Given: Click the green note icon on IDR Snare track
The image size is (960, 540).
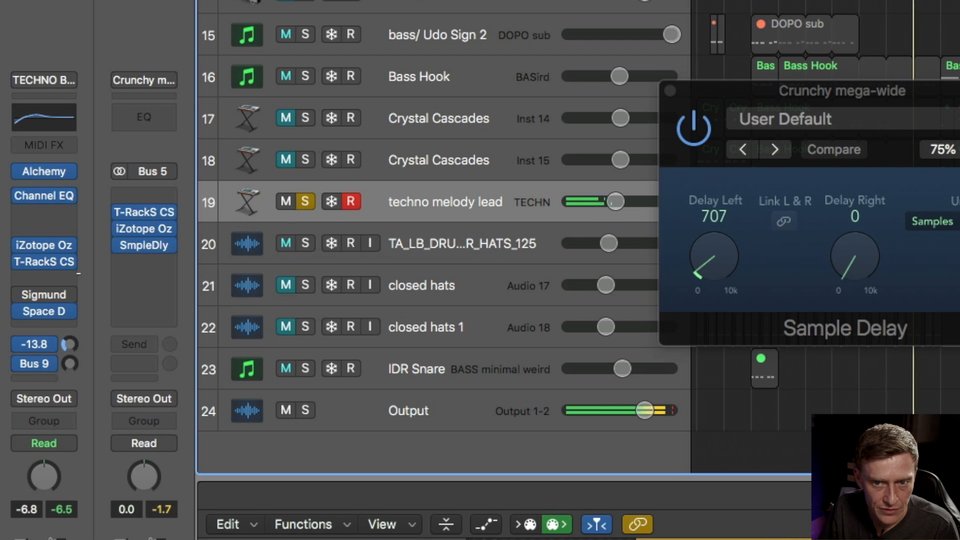Looking at the screenshot, I should [x=247, y=369].
